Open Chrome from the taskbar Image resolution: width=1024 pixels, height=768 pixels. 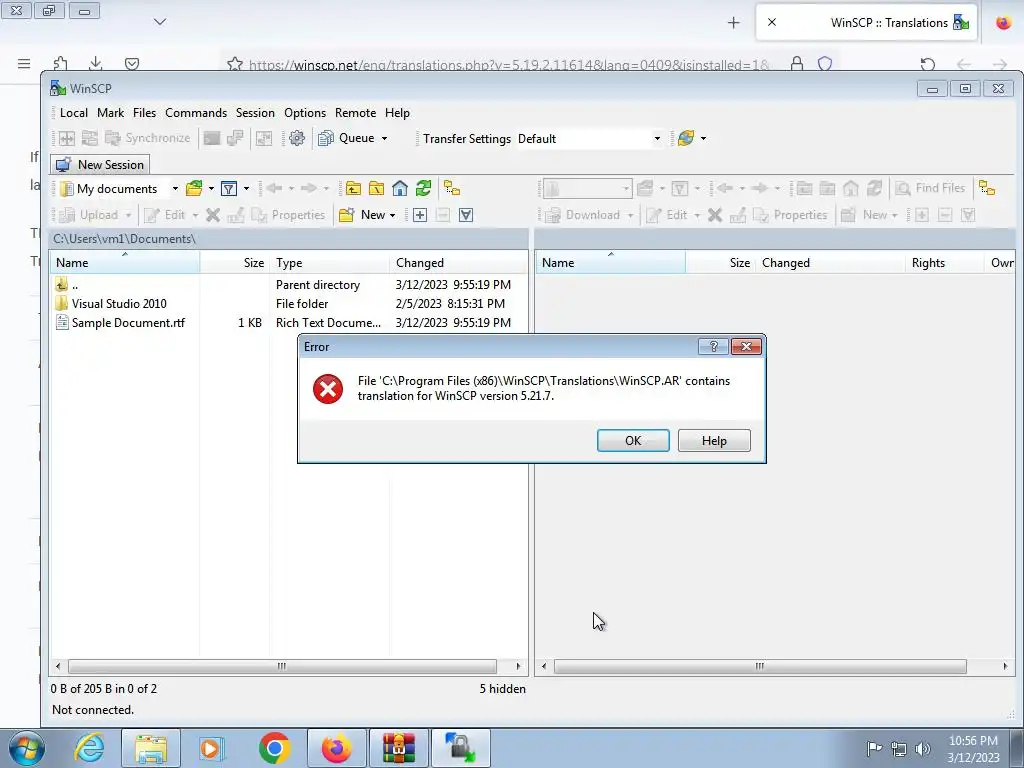click(x=274, y=748)
